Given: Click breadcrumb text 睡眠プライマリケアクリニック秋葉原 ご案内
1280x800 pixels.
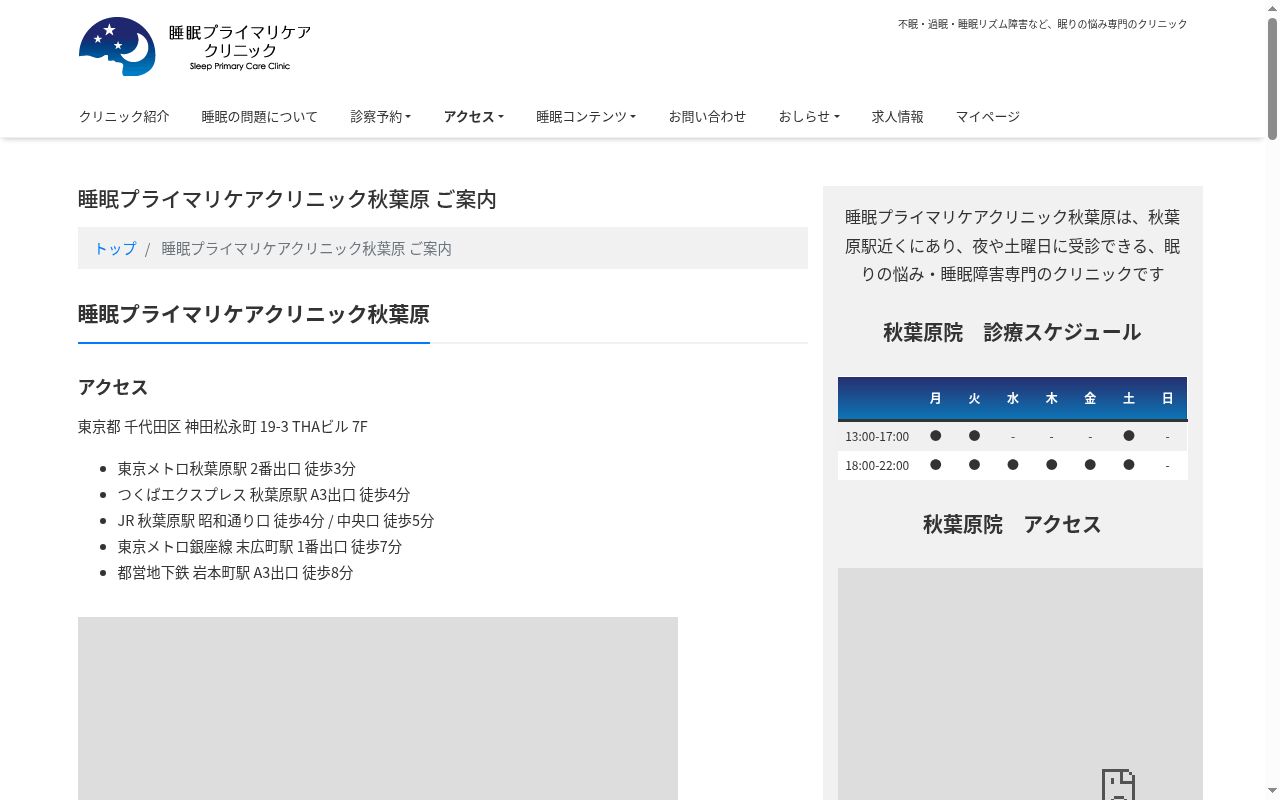Looking at the screenshot, I should pyautogui.click(x=306, y=248).
